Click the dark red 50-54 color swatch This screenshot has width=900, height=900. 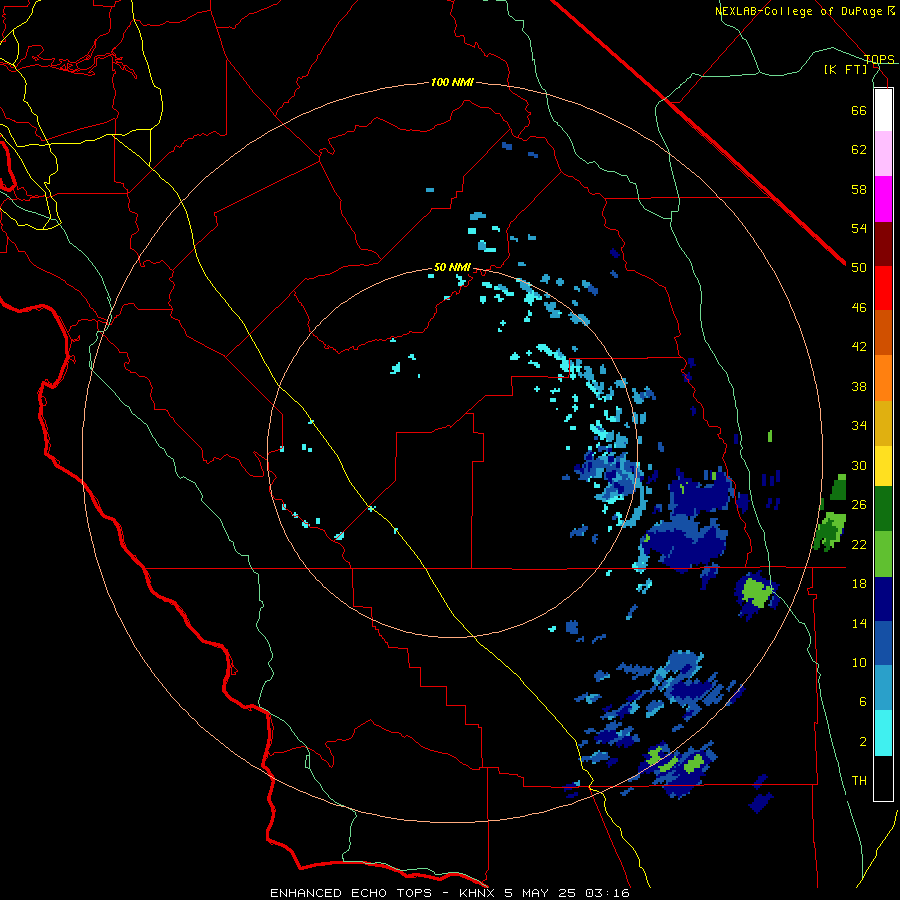coord(883,245)
